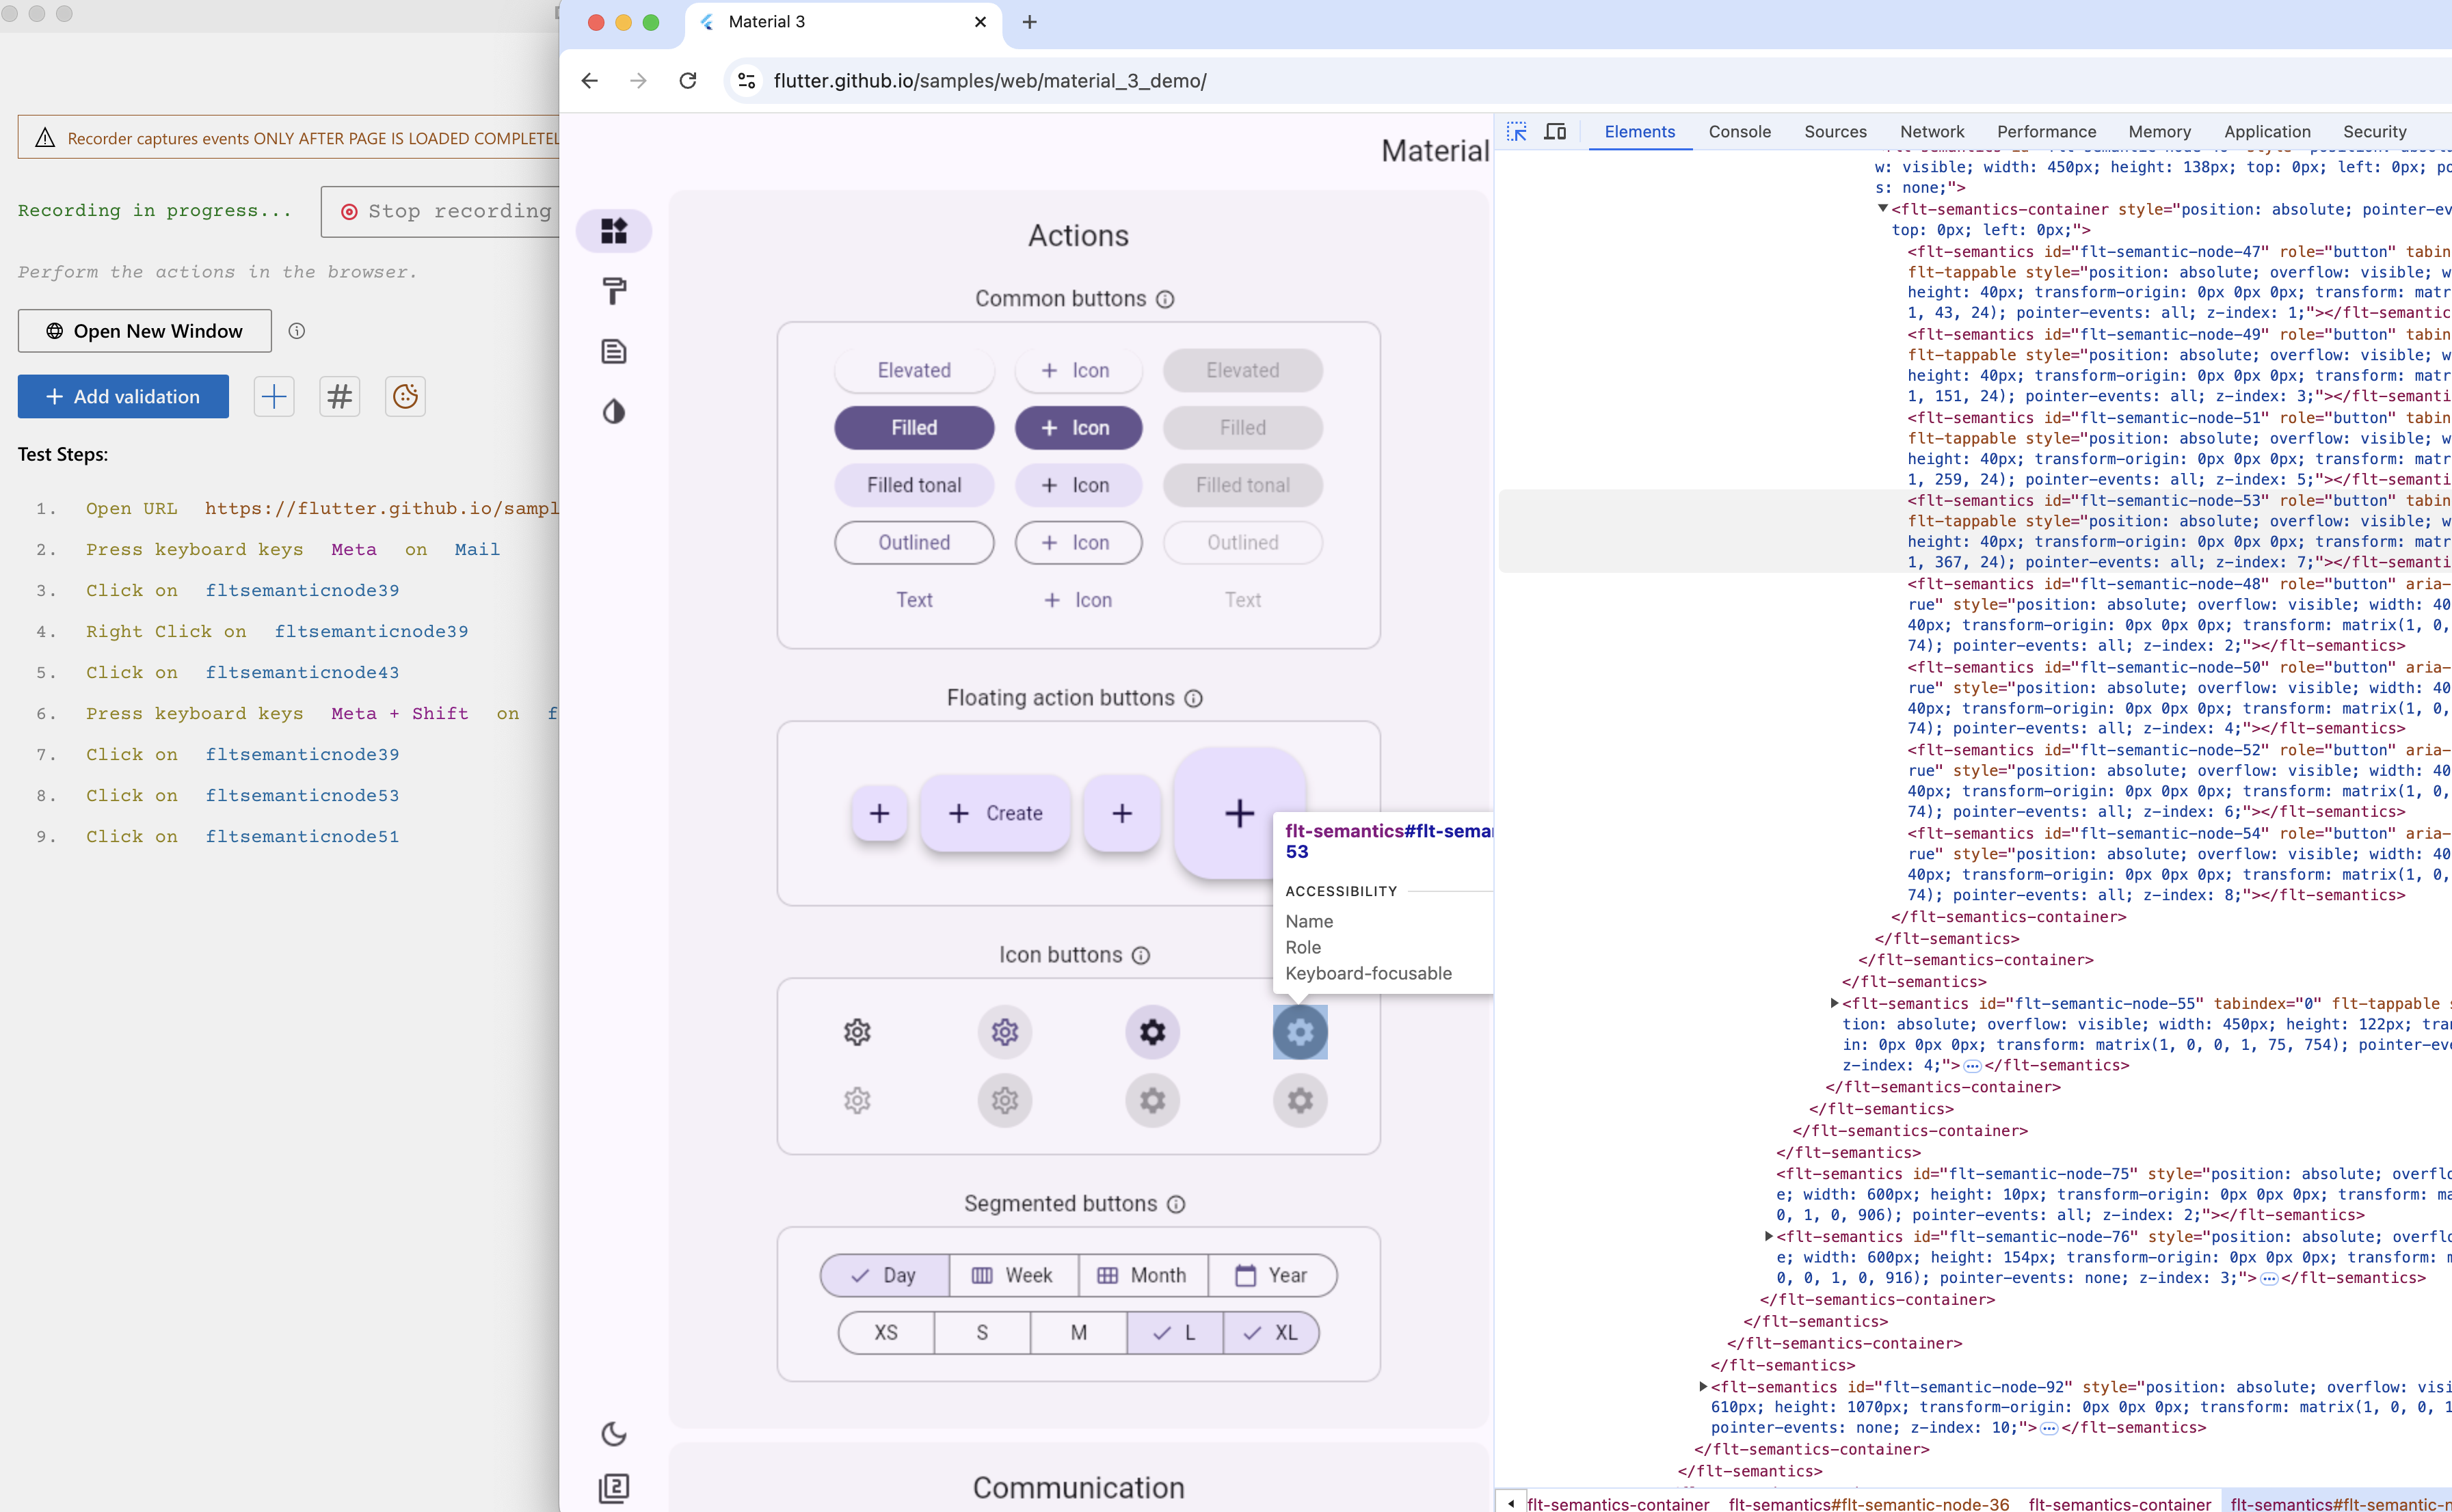2452x1512 pixels.
Task: Reload the page in the browser toolbar
Action: 688,81
